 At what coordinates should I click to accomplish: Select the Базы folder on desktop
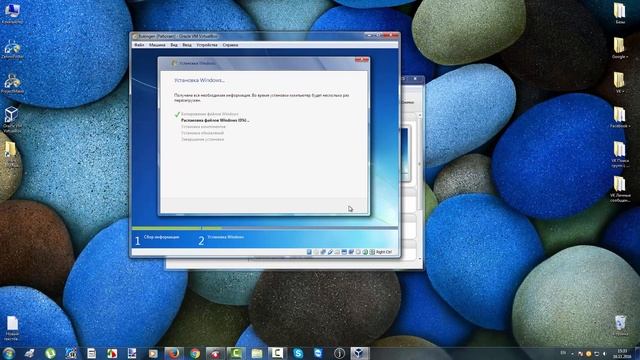[x=620, y=13]
